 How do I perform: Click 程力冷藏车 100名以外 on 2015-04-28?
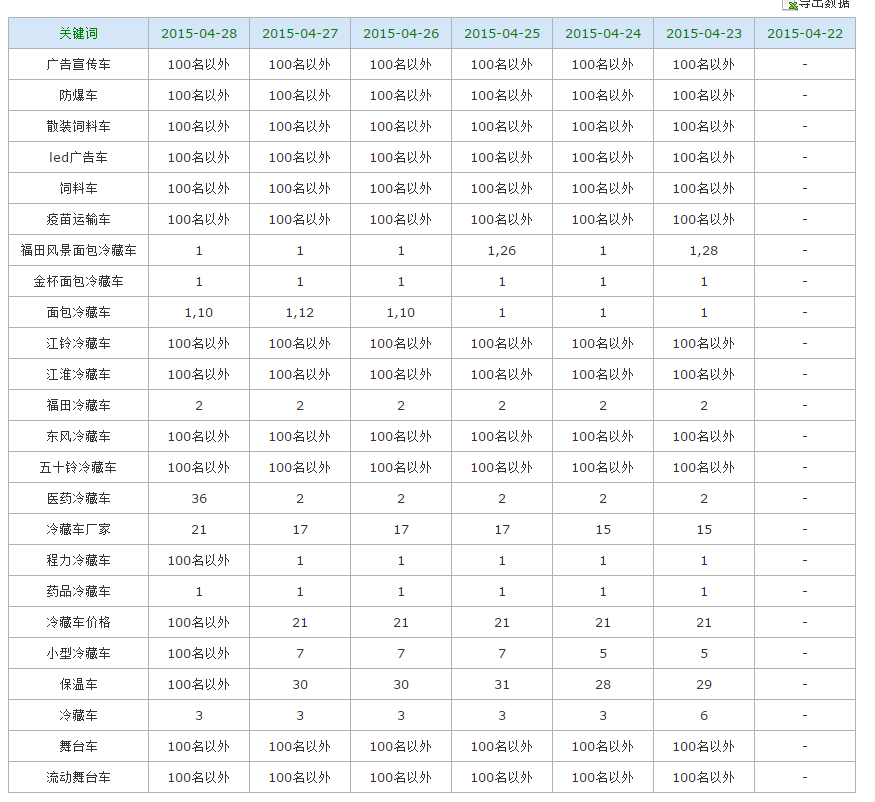click(199, 560)
